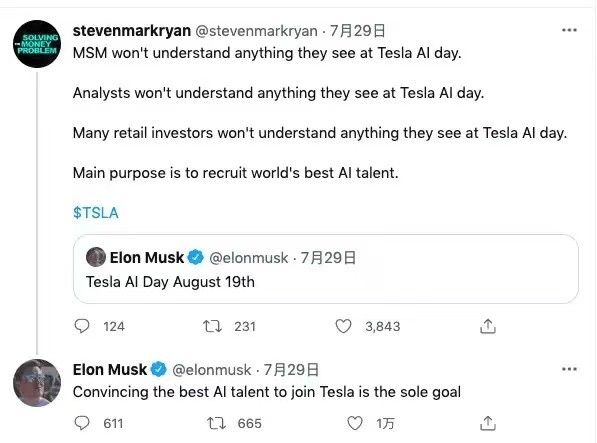Click the verified badge beside Elon Musk's reply name
The image size is (597, 443).
click(x=158, y=370)
